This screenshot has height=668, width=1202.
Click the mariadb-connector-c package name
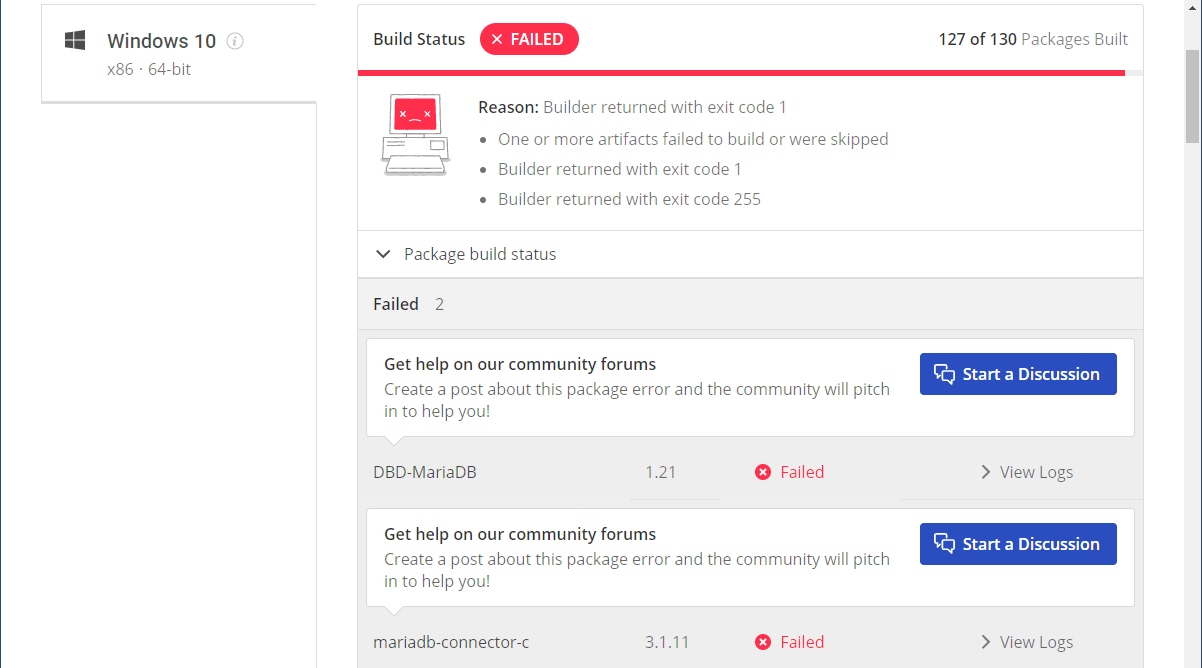[x=451, y=642]
